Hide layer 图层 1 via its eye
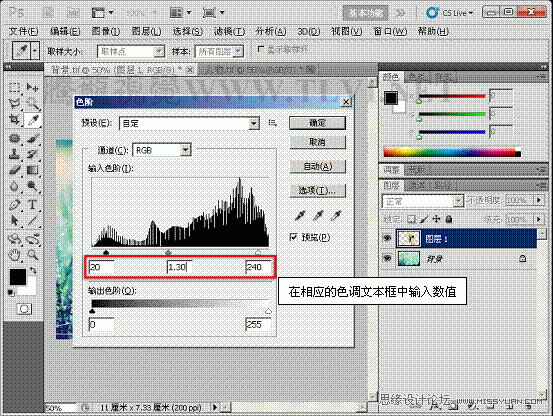 pos(387,238)
